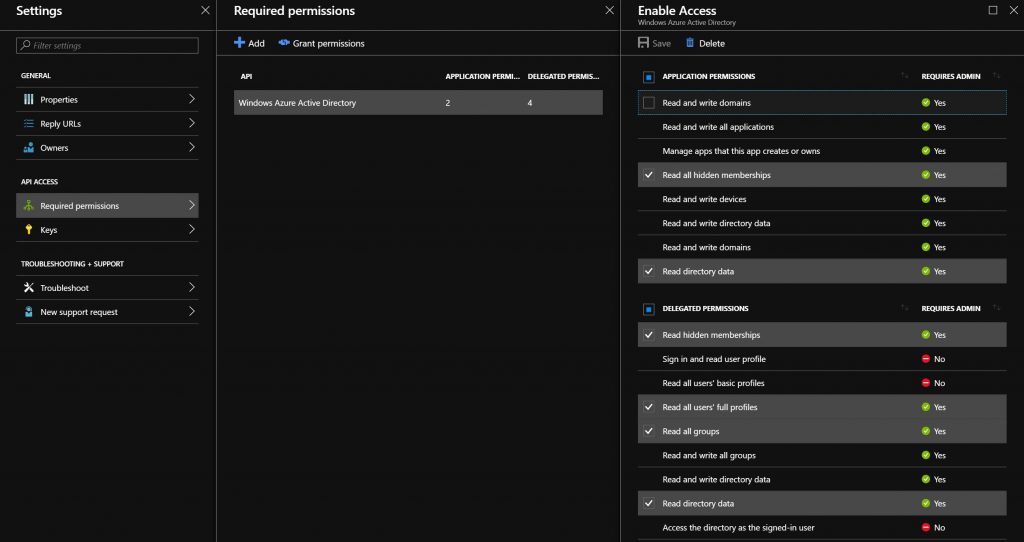Click green status icon for Manage apps this app creates
This screenshot has width=1024, height=542.
(x=925, y=151)
